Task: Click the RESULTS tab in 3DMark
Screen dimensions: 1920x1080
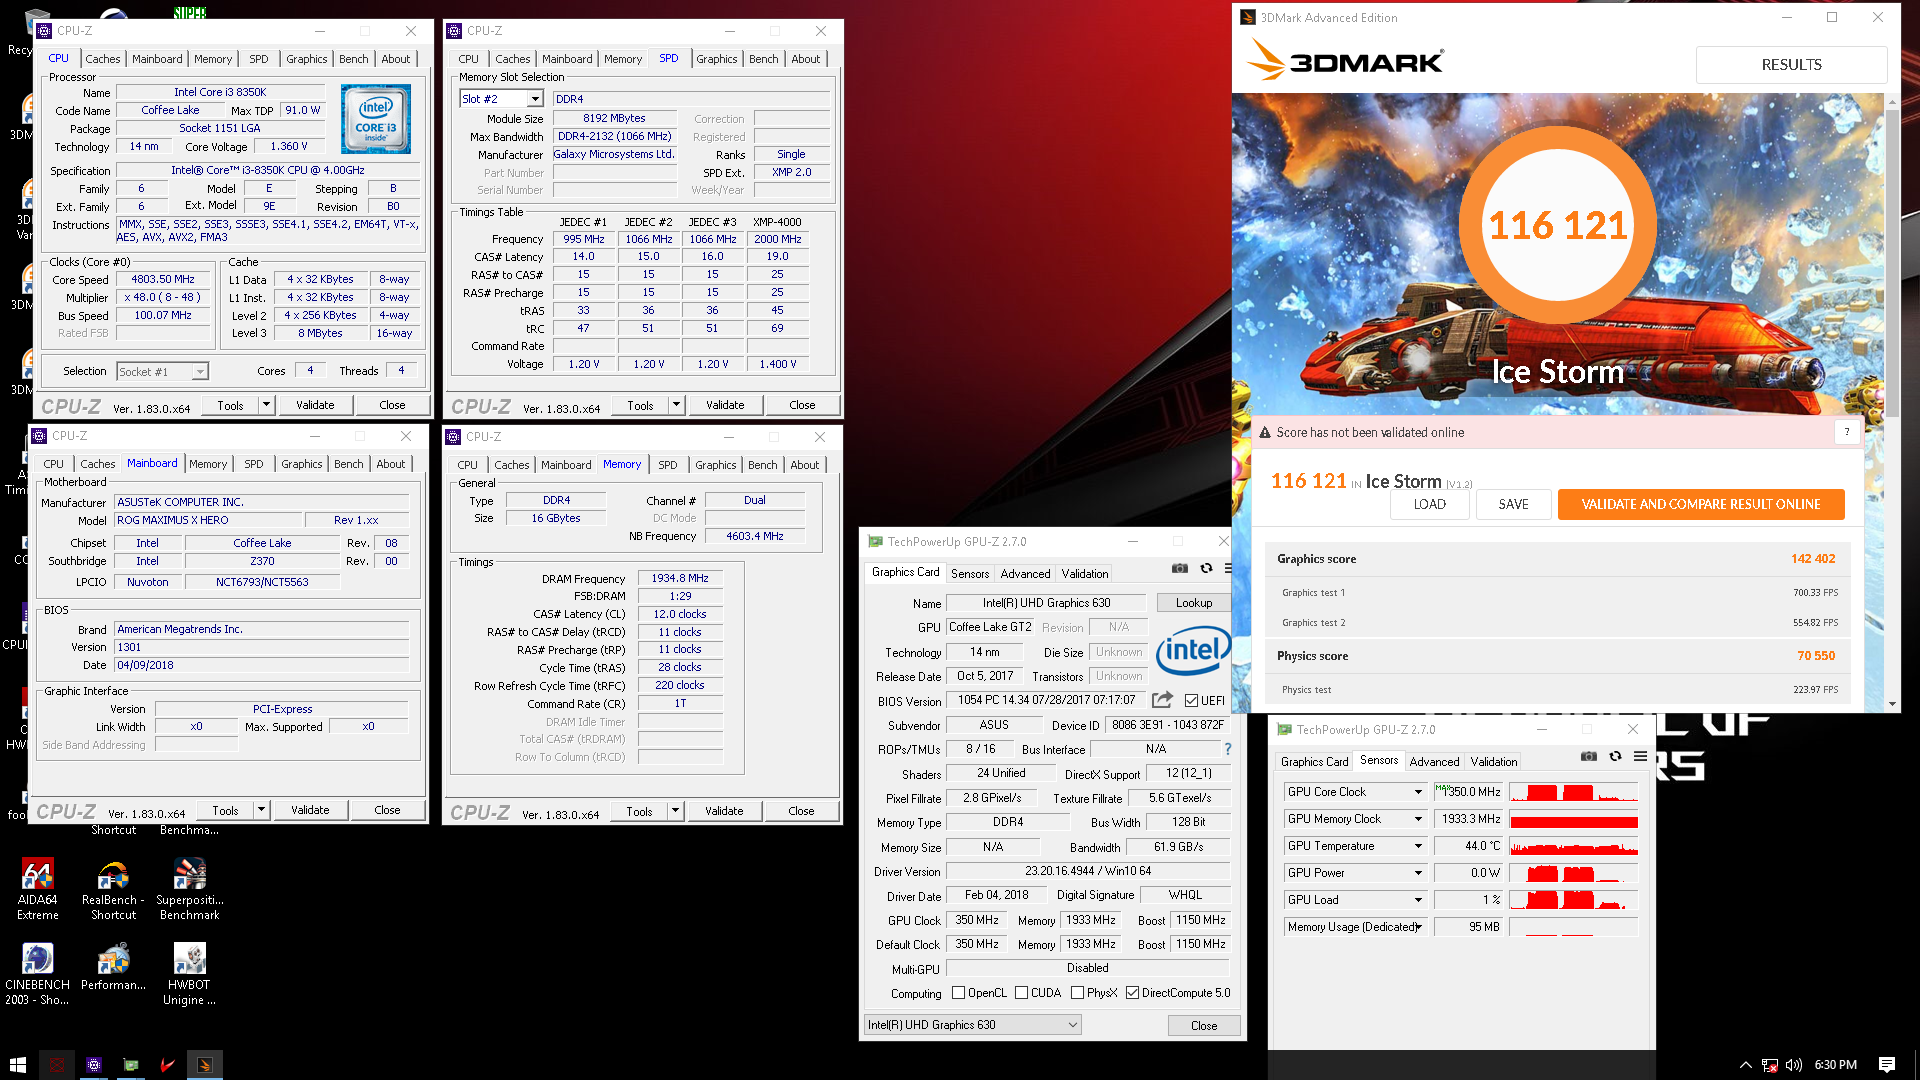Action: tap(1791, 65)
